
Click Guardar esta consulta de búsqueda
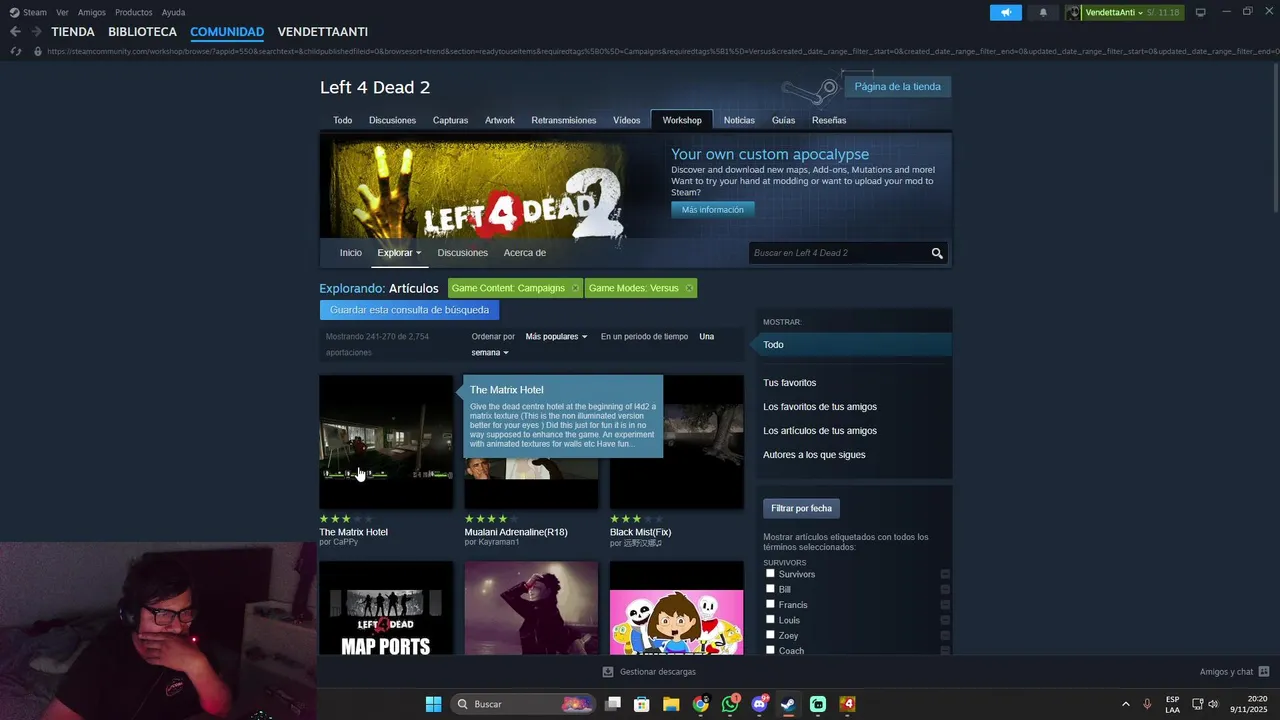(x=409, y=310)
